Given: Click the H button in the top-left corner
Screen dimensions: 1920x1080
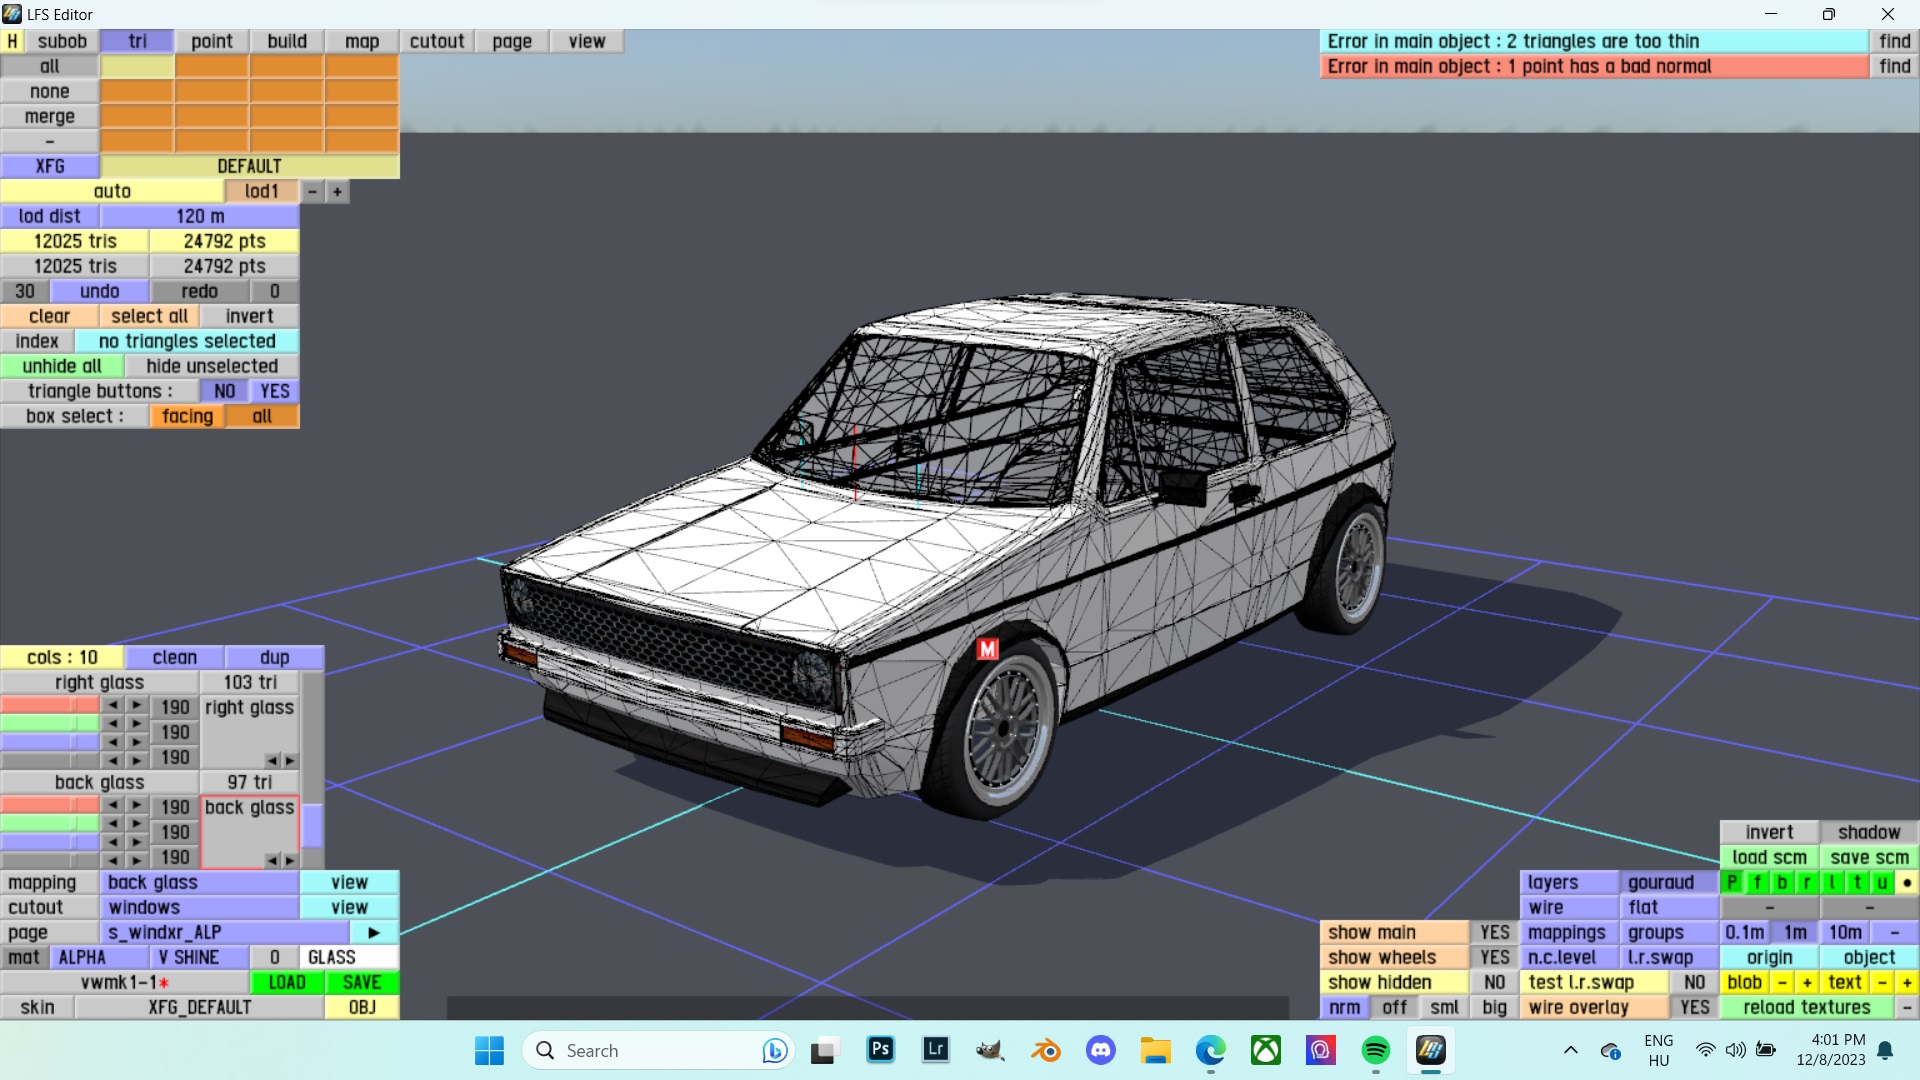Looking at the screenshot, I should pyautogui.click(x=12, y=41).
